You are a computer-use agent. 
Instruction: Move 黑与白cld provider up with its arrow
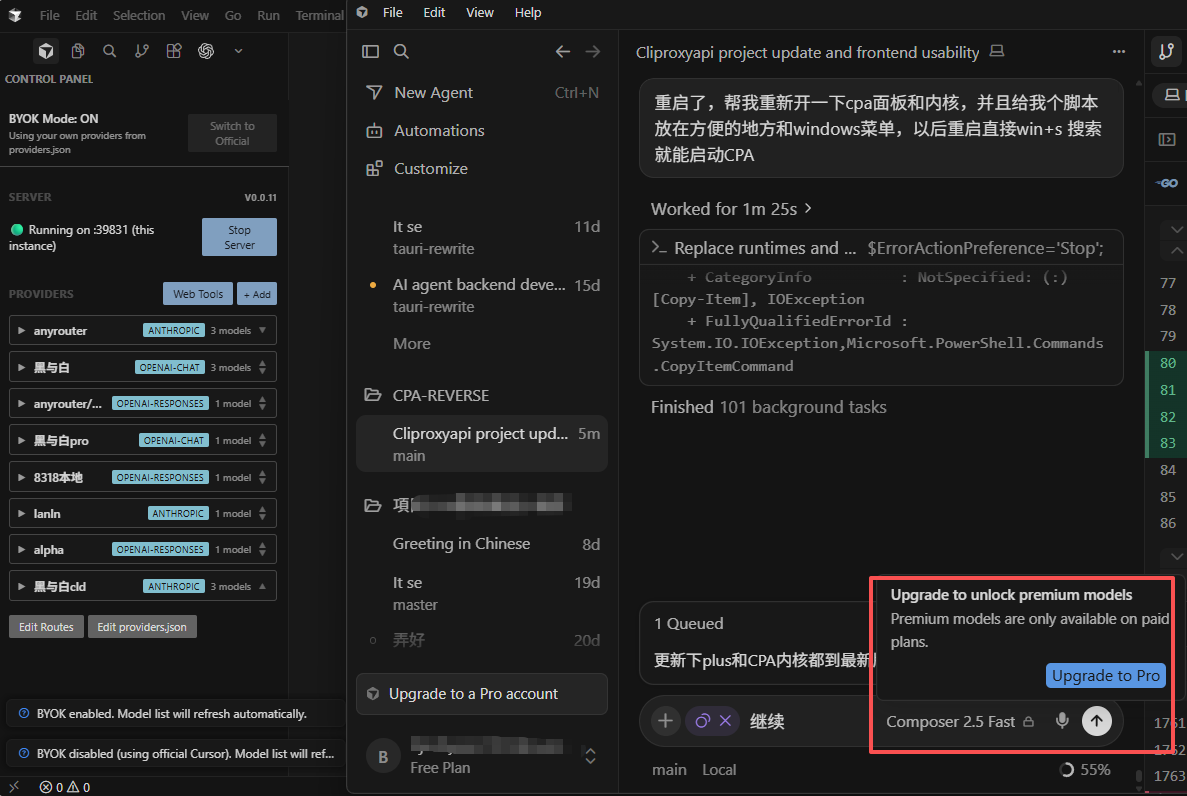(262, 585)
